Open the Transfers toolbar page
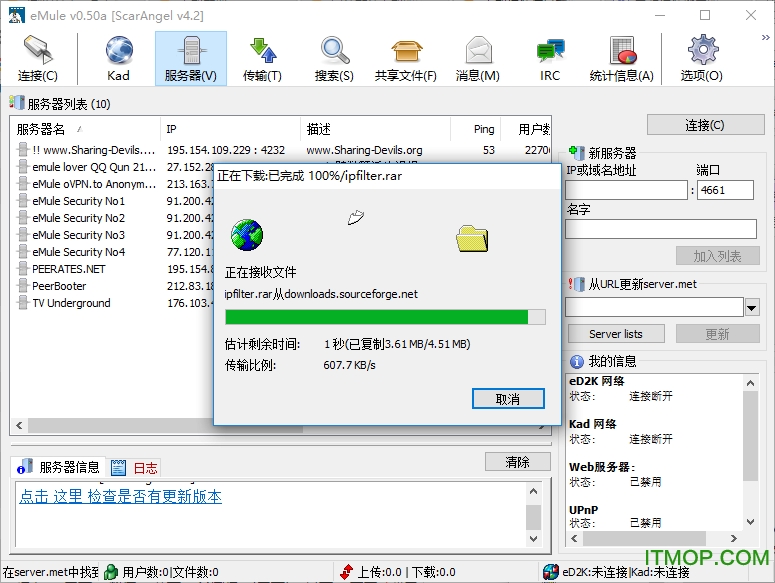 tap(262, 58)
